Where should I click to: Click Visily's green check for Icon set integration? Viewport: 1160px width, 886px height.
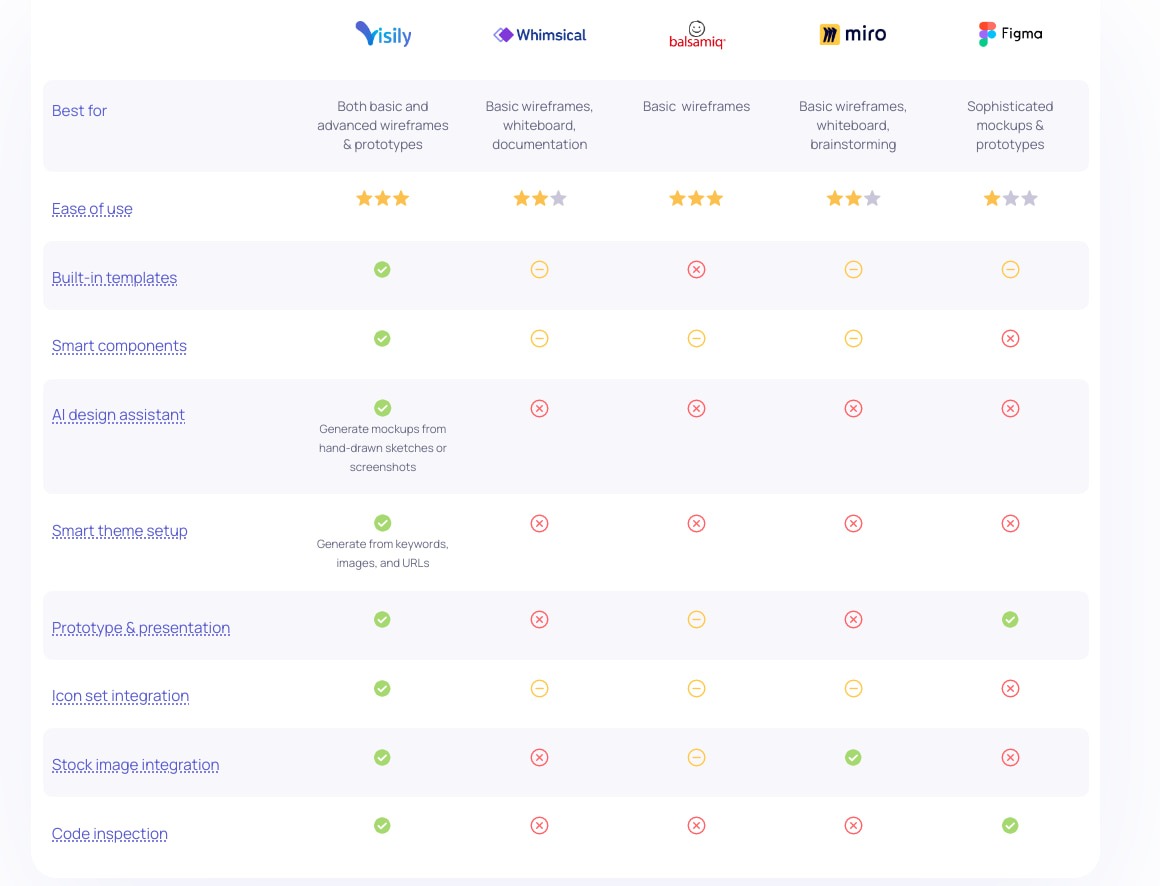click(382, 689)
